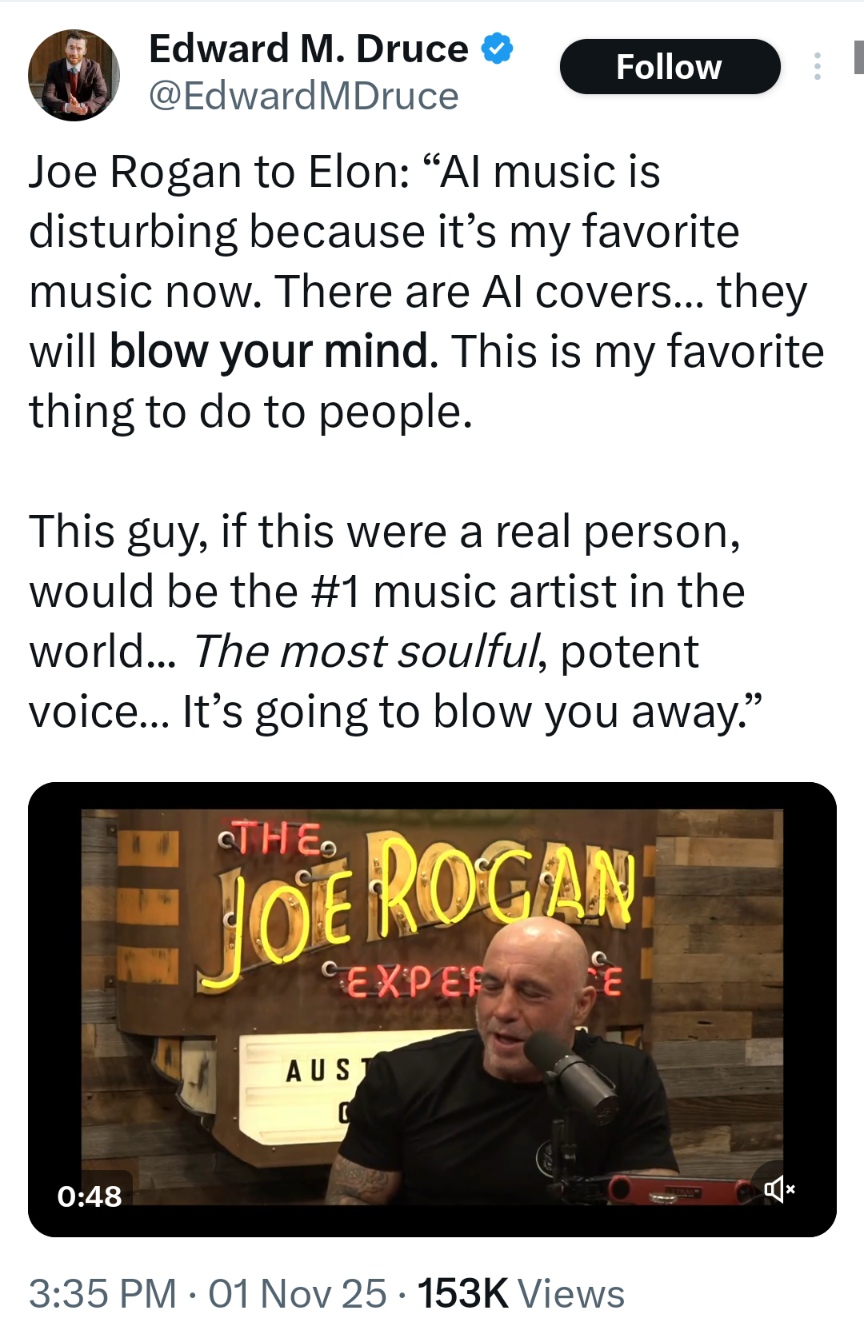Screen dimensions: 864x1341
Task: Click the 'Joe Rogan to Elon' opening line
Action: pos(214,173)
